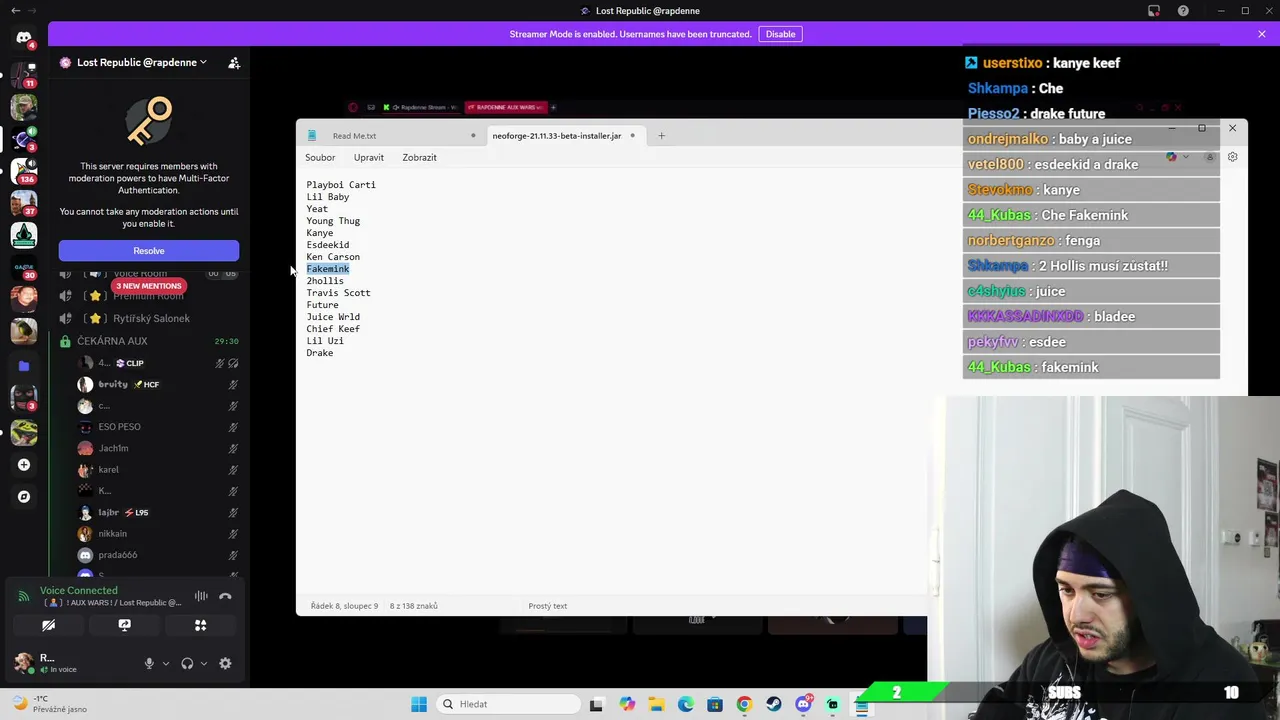Open Google Chrome from taskbar

pyautogui.click(x=744, y=704)
